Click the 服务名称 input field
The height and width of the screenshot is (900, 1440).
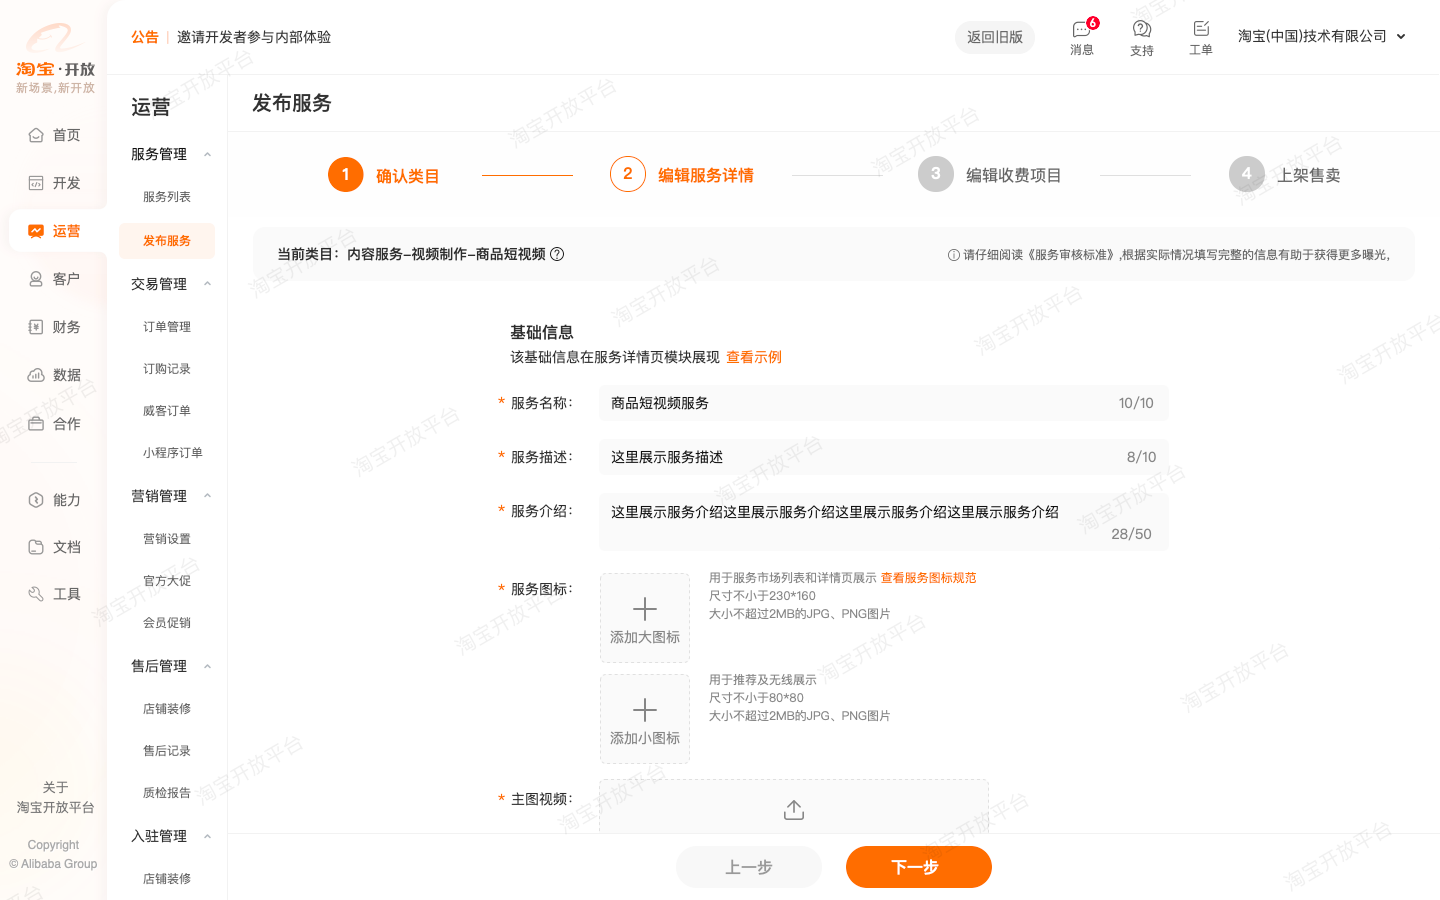point(860,403)
